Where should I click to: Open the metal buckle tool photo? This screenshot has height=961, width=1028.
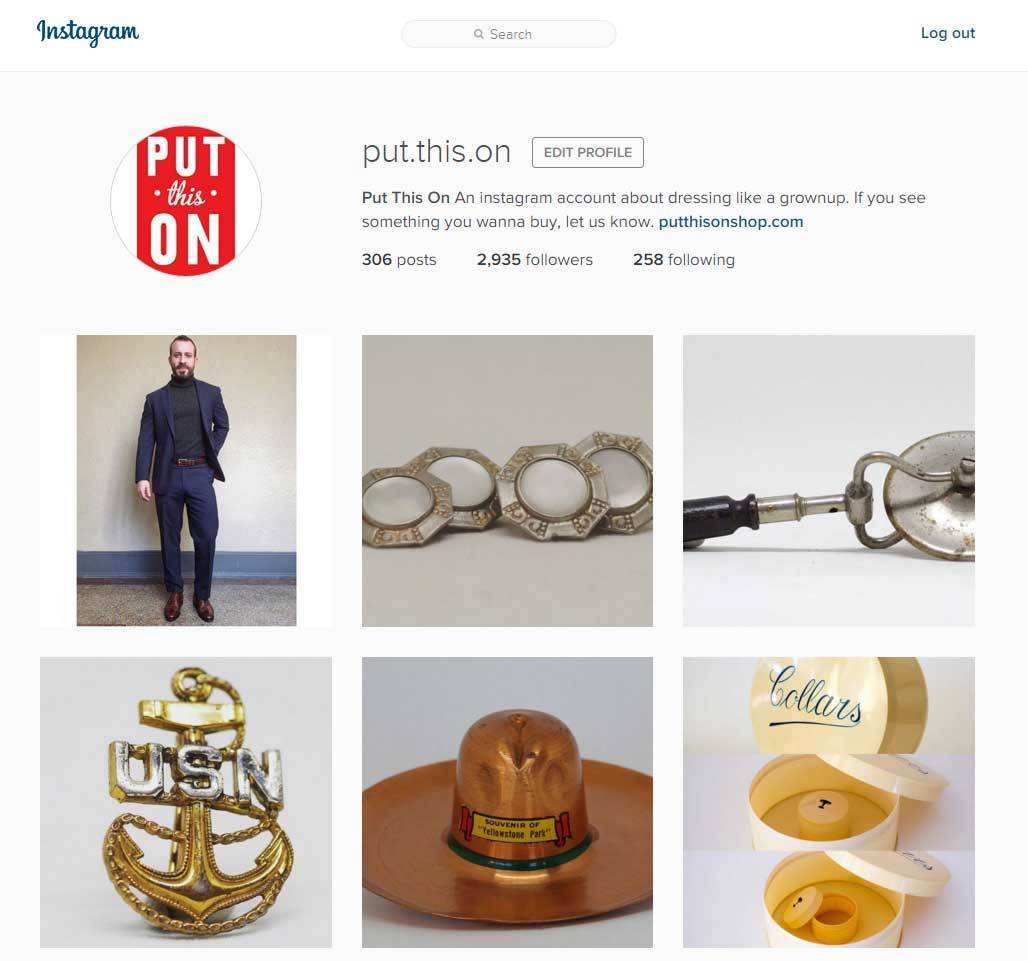[x=829, y=480]
